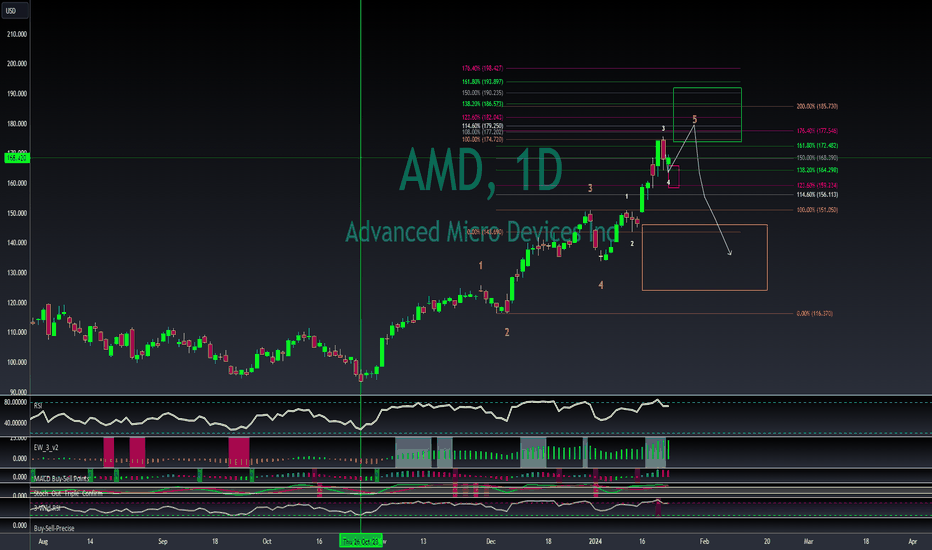
Task: Click the 110.000 price axis label
Action: (17, 332)
